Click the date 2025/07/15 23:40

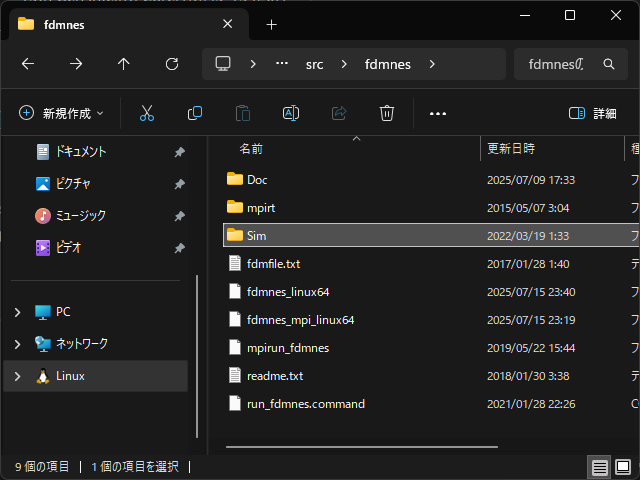click(x=531, y=292)
